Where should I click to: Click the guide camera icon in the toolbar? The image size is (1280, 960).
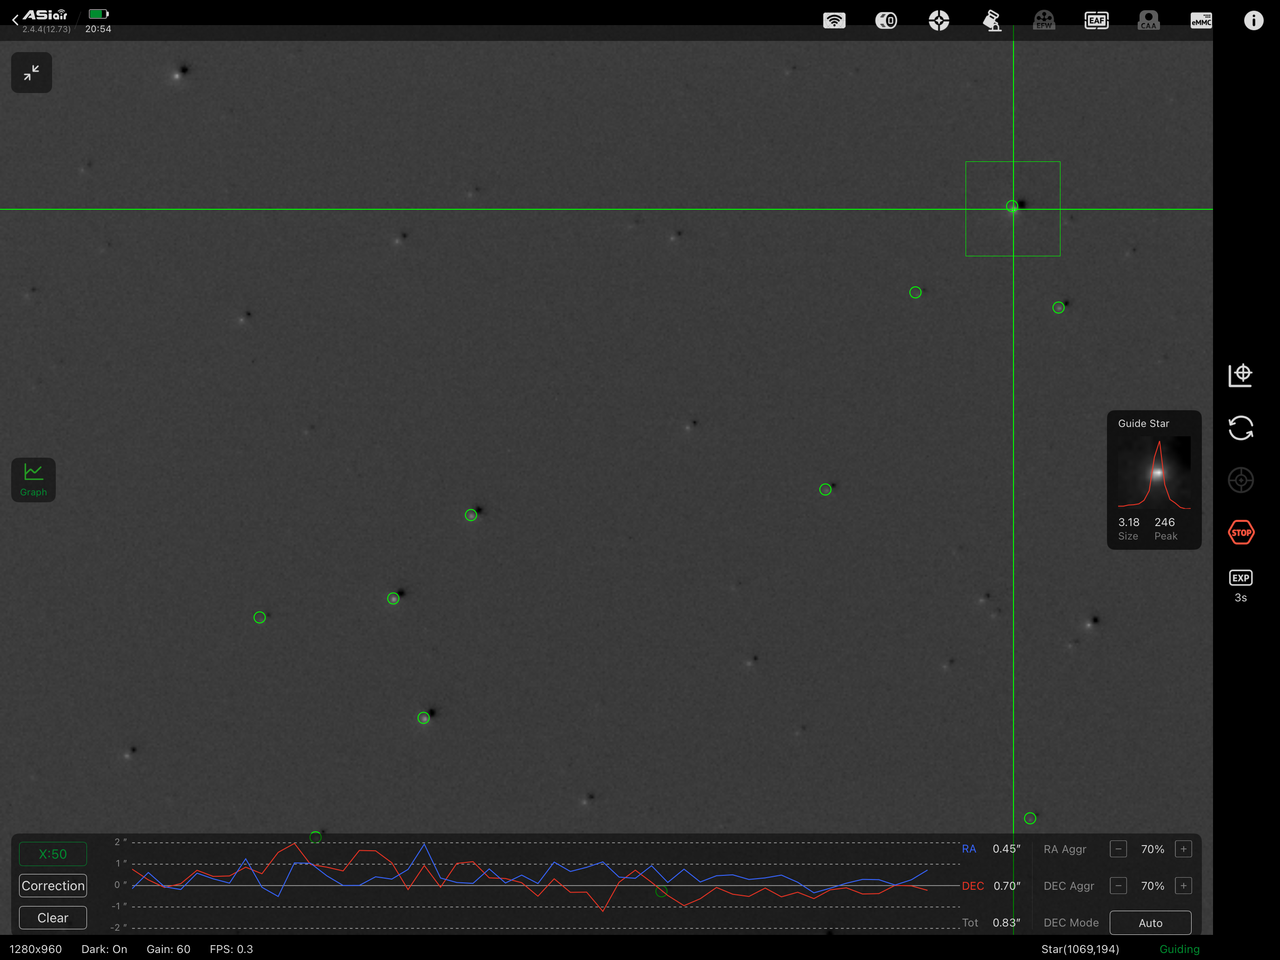click(x=886, y=20)
